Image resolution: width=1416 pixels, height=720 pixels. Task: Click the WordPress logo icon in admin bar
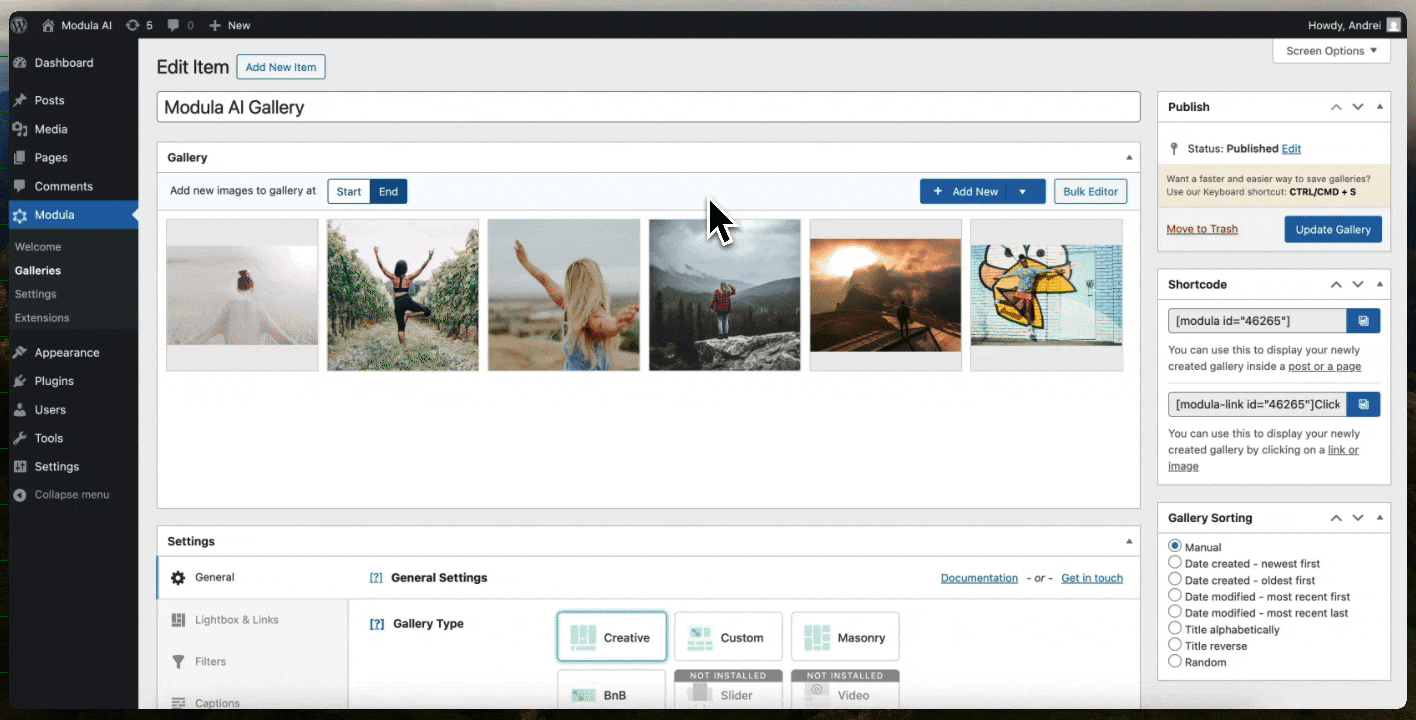pyautogui.click(x=19, y=25)
